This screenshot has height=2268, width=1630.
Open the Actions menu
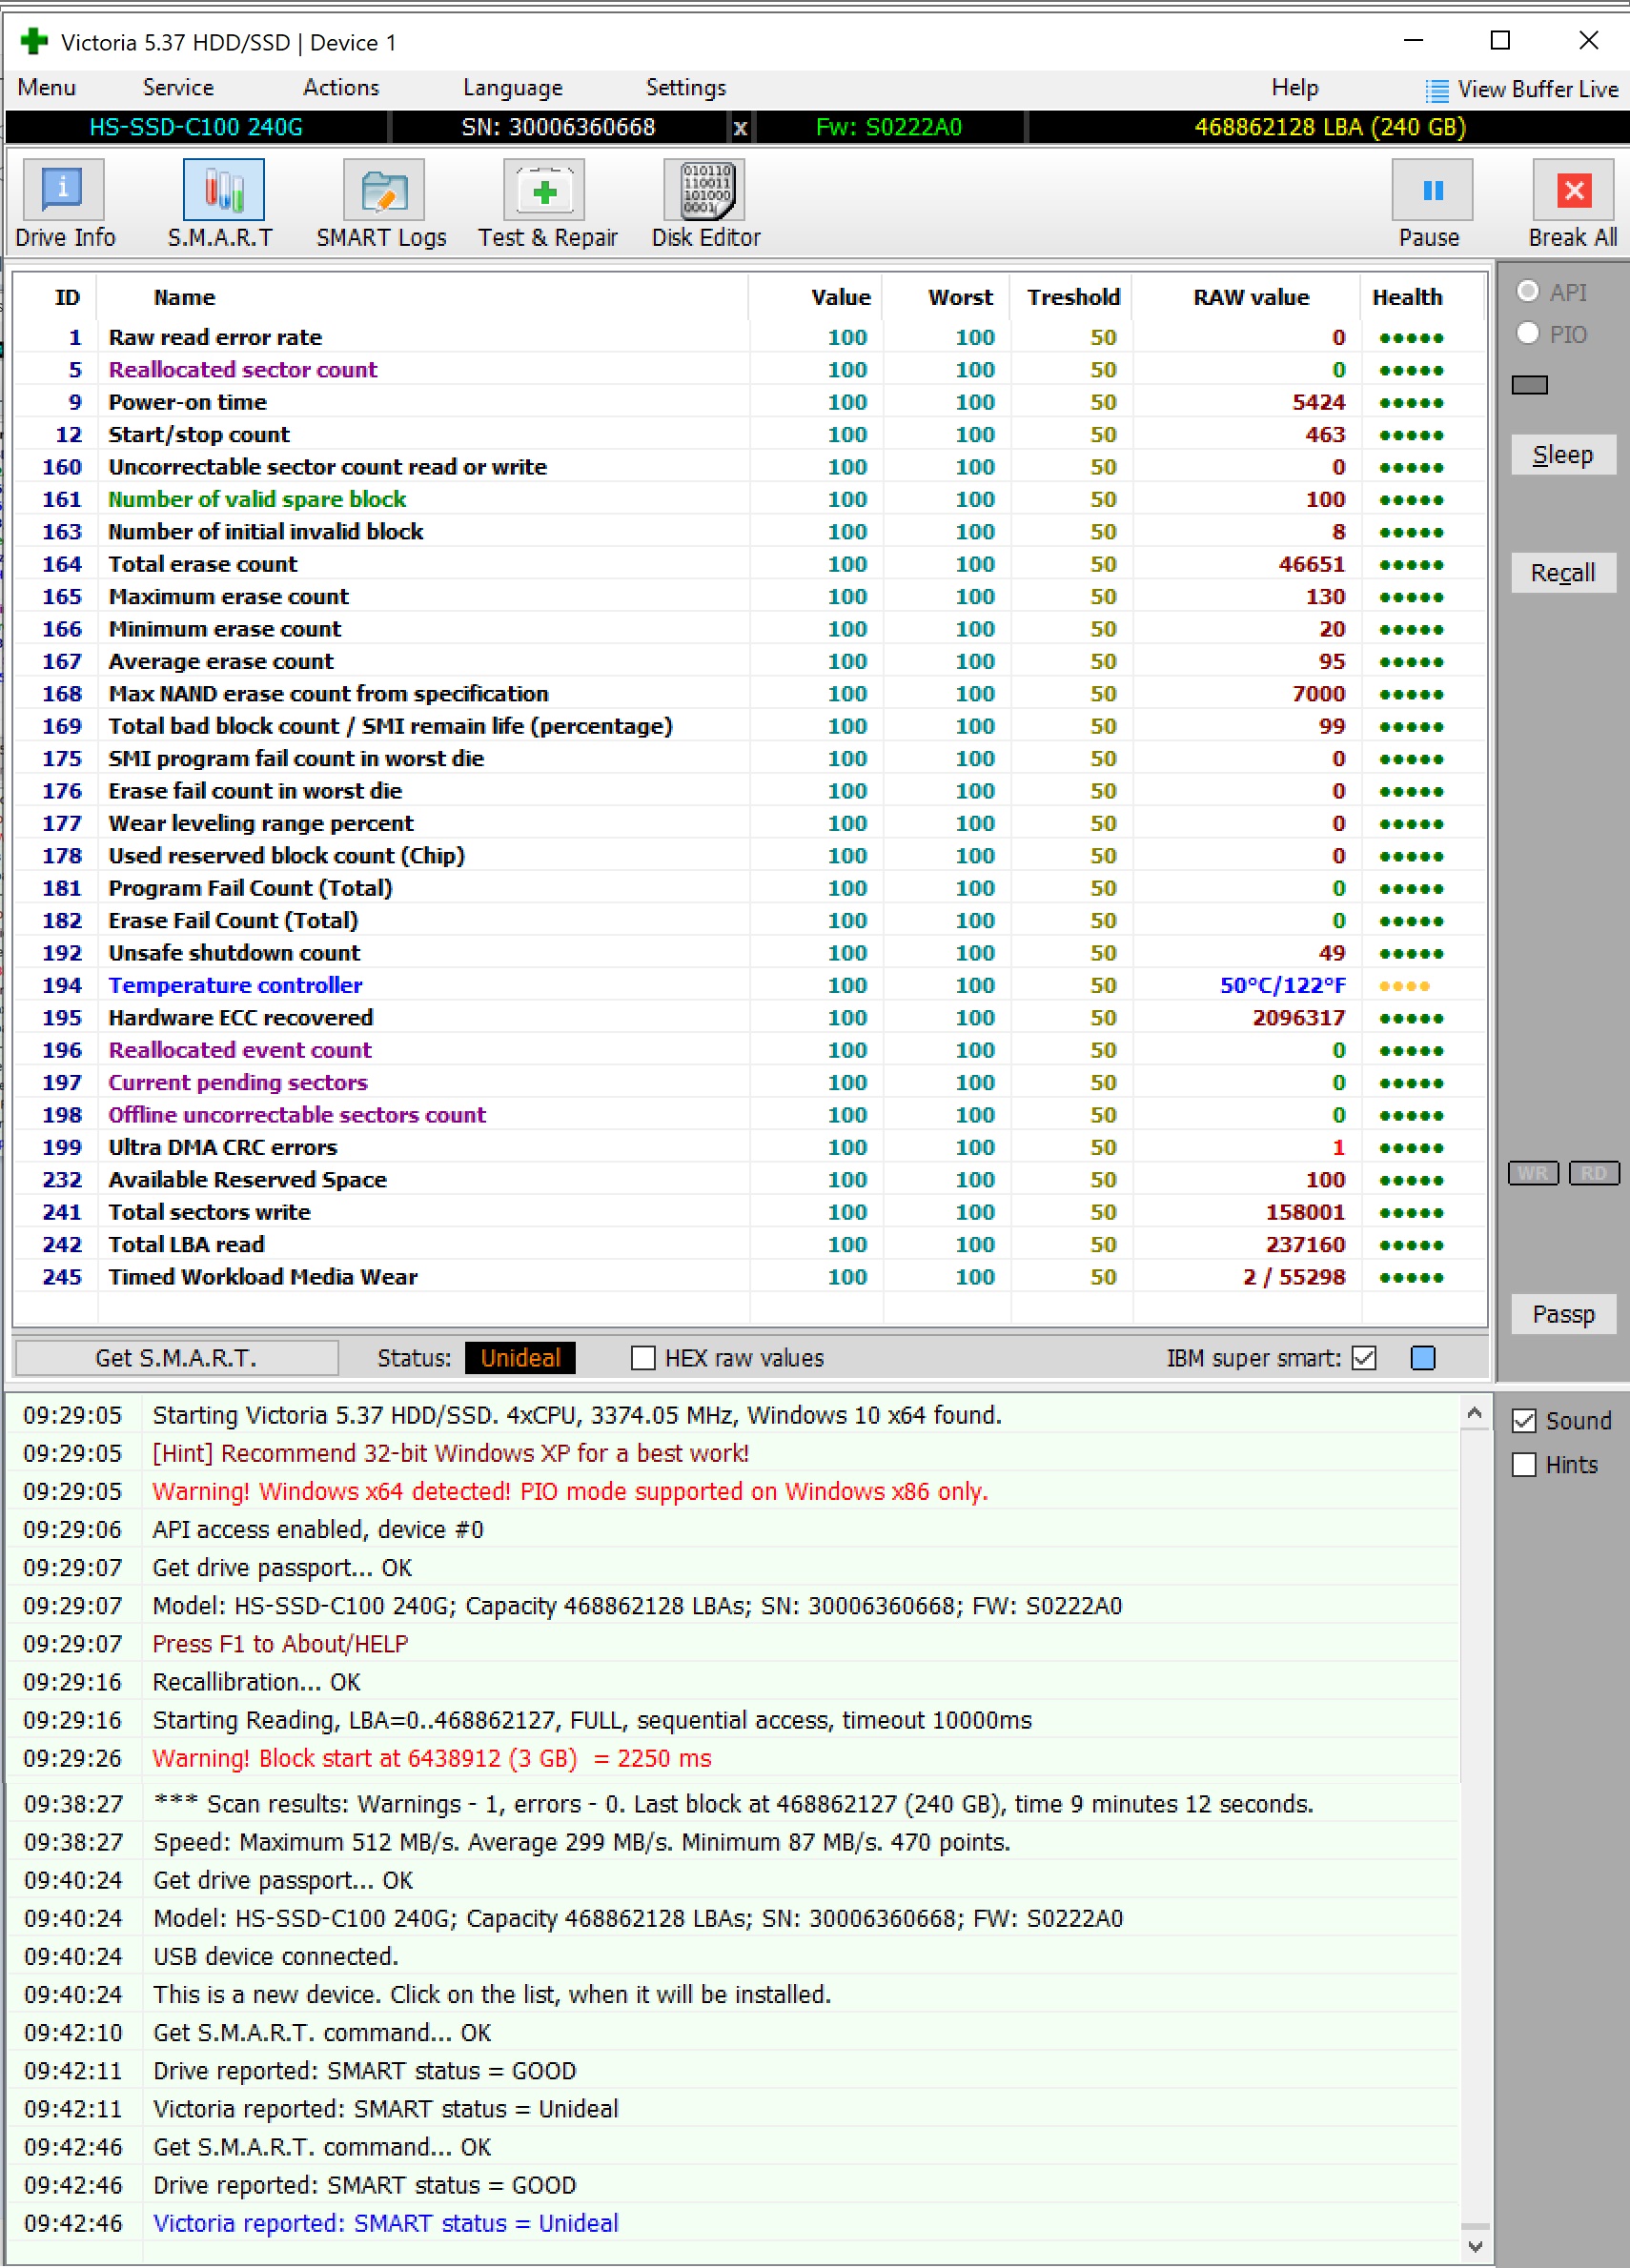341,88
